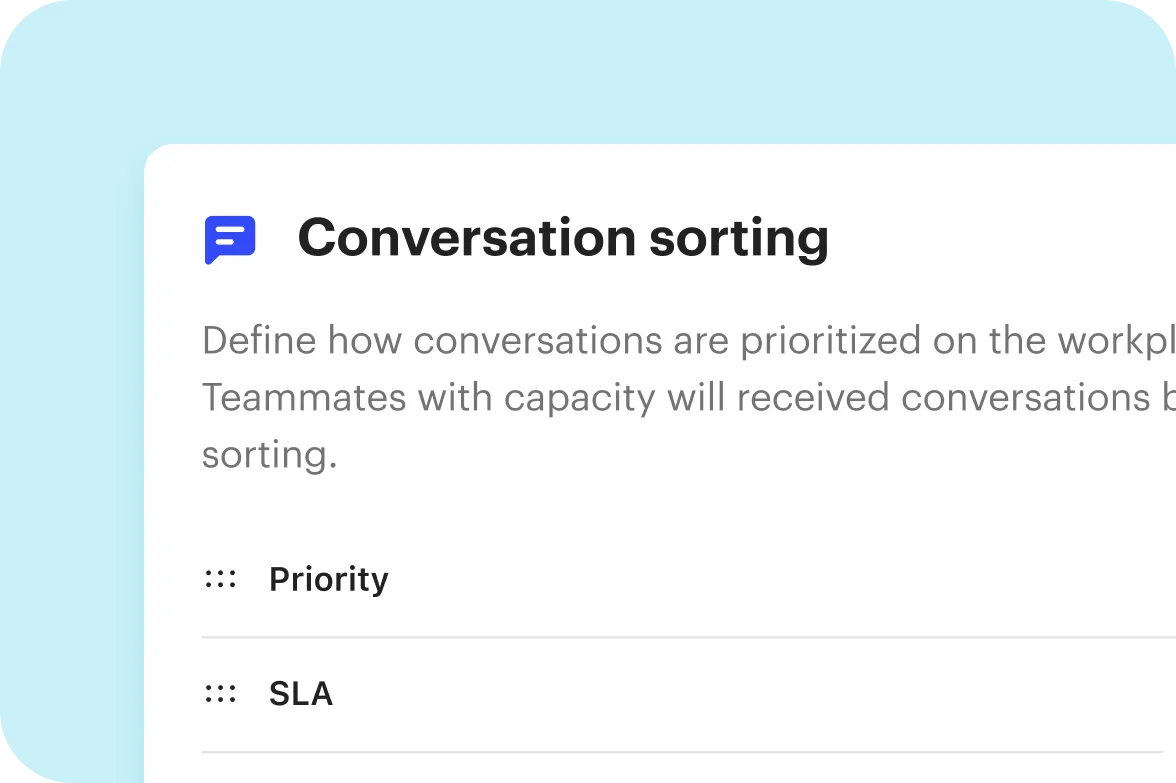This screenshot has height=783, width=1176.
Task: Click the line starting Define how conversations
Action: 688,340
